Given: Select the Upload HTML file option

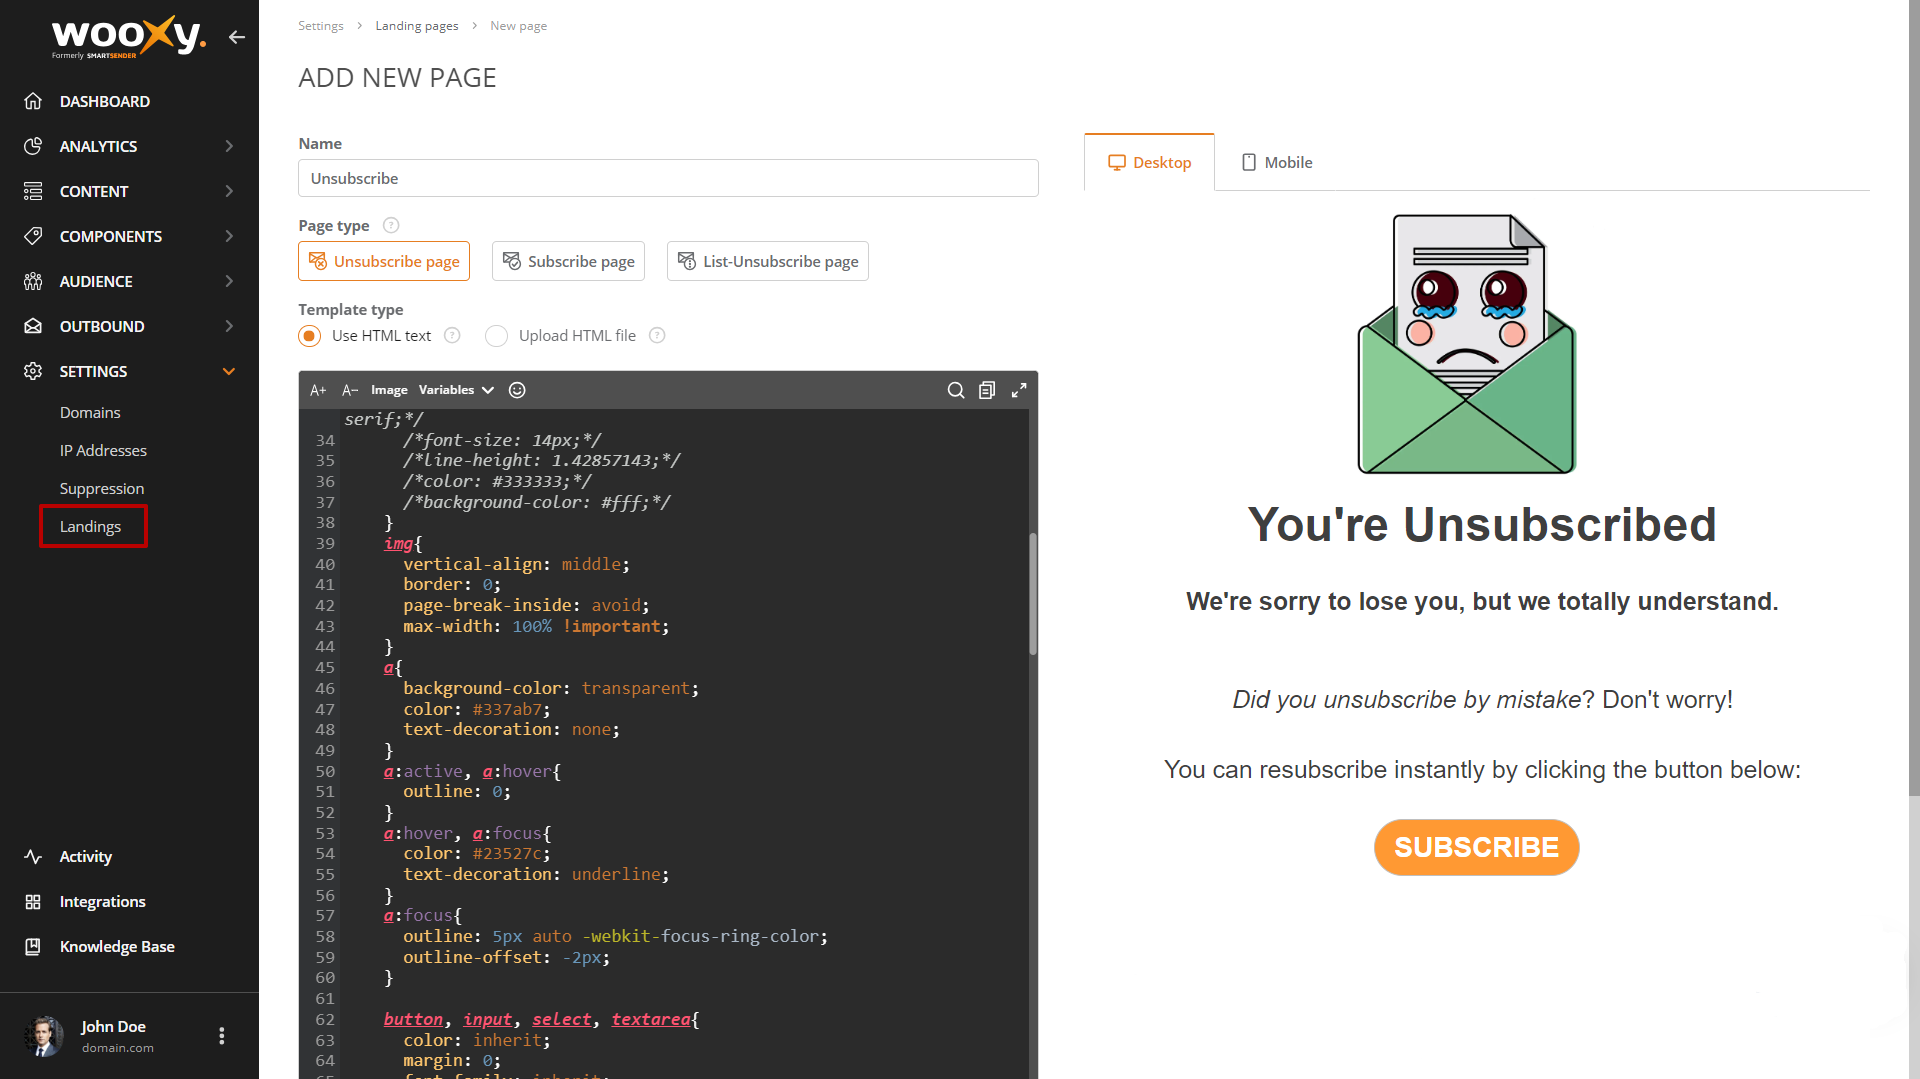Looking at the screenshot, I should 496,336.
